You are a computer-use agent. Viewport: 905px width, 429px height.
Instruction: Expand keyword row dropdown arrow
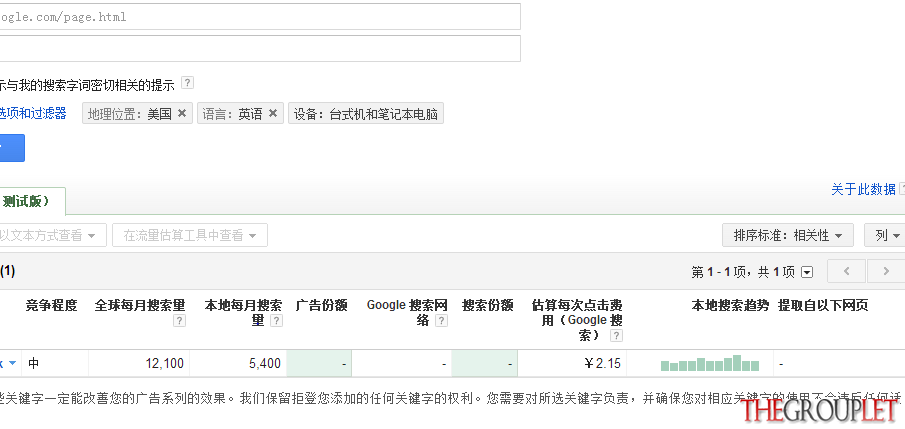pyautogui.click(x=12, y=363)
